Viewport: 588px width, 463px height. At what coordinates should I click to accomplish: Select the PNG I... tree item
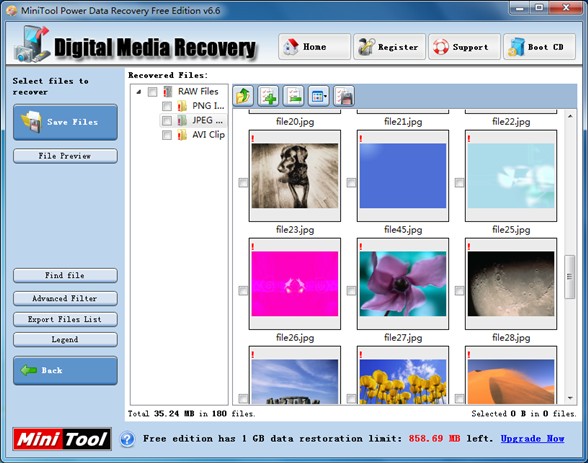click(208, 106)
